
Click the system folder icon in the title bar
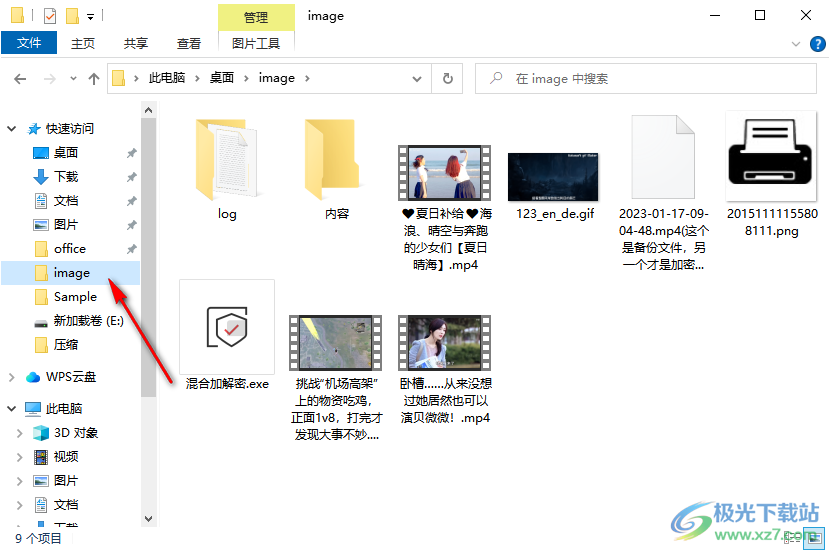(17, 15)
